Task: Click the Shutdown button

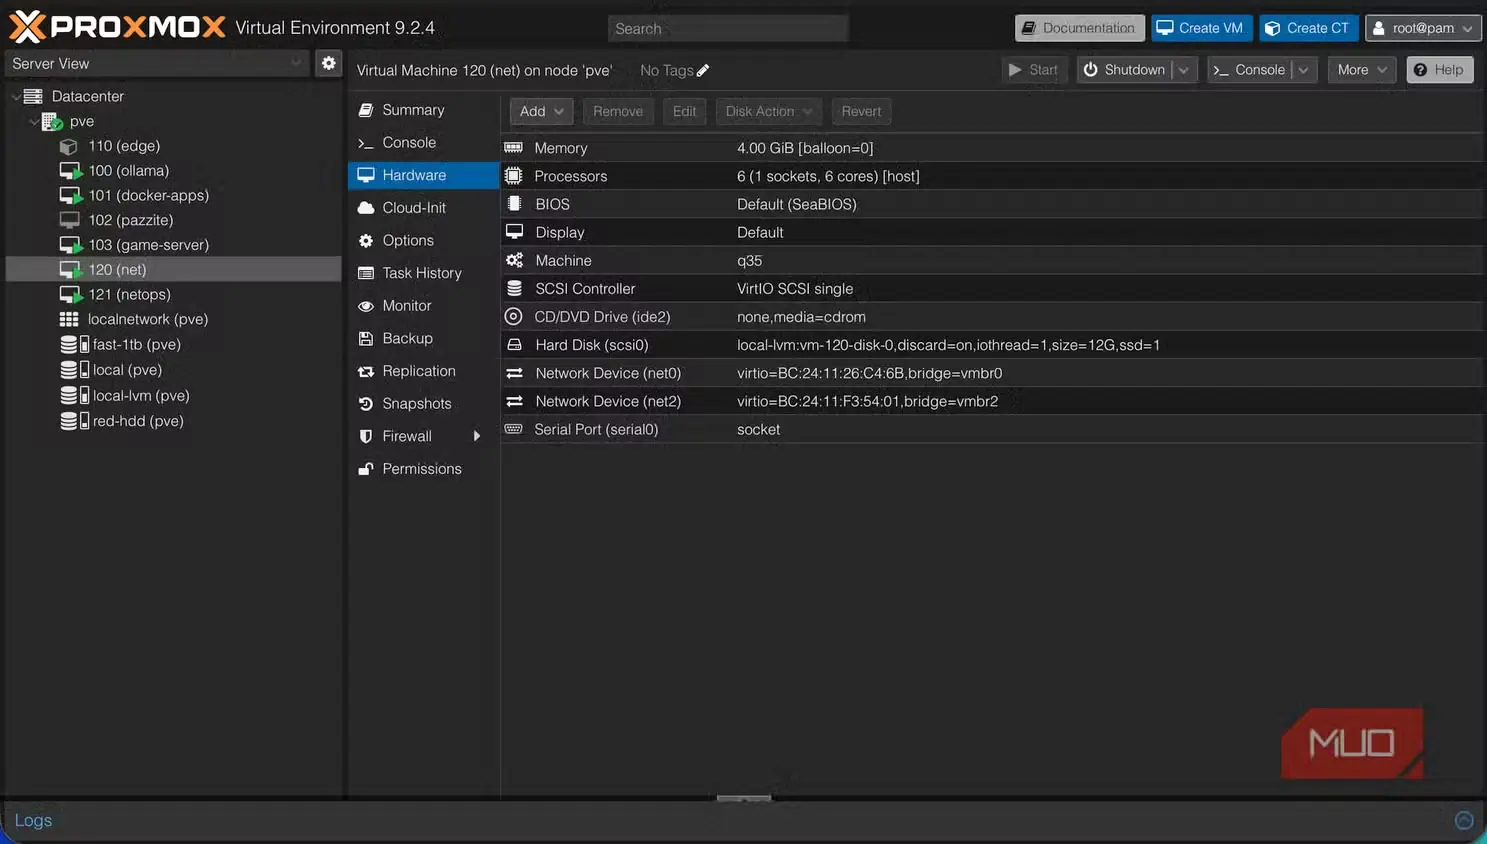Action: pyautogui.click(x=1125, y=70)
